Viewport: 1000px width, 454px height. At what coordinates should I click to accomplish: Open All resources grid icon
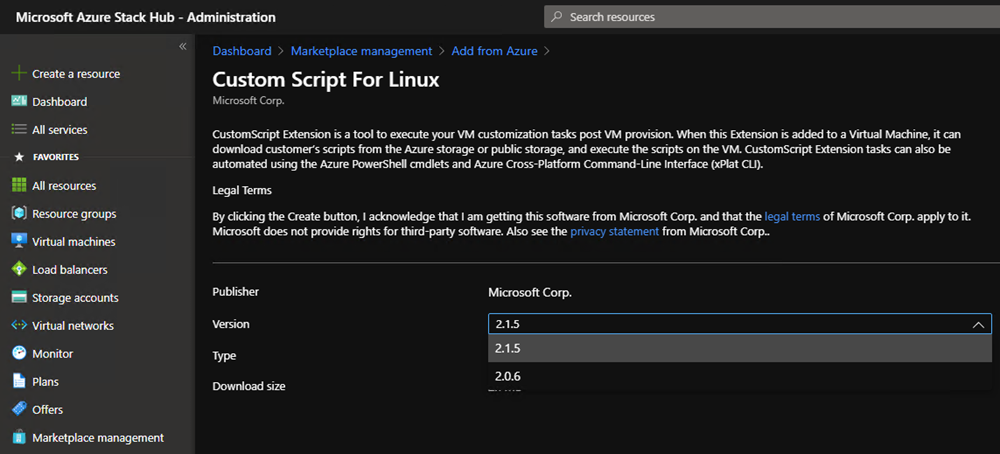18,186
